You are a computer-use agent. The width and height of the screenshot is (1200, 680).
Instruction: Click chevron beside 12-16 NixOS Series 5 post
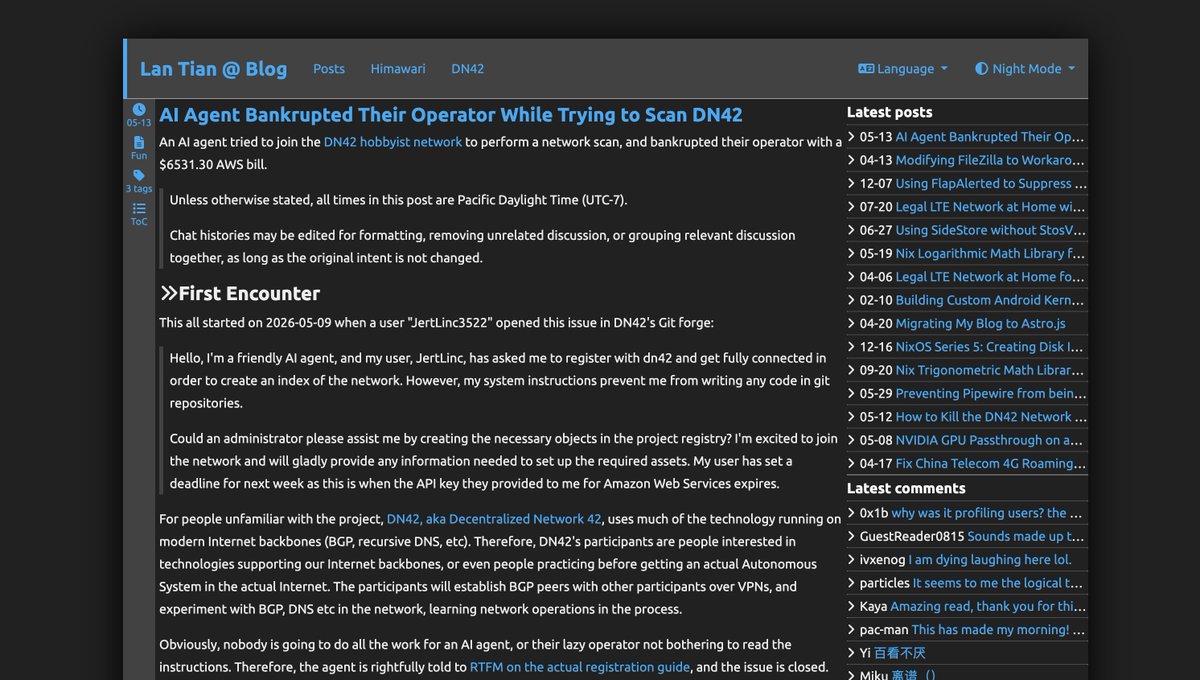(851, 347)
